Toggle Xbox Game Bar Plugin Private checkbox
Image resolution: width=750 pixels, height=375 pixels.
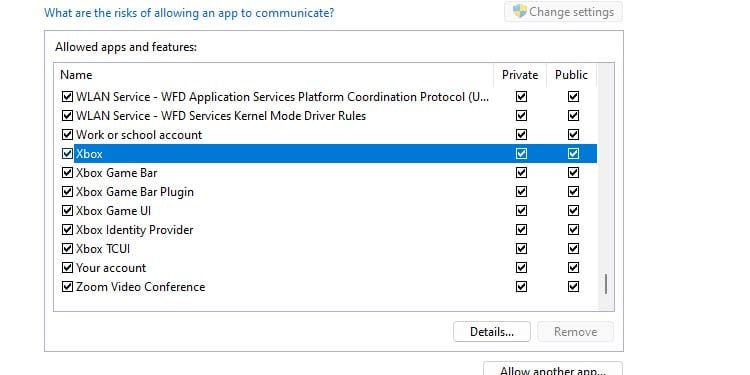[521, 192]
